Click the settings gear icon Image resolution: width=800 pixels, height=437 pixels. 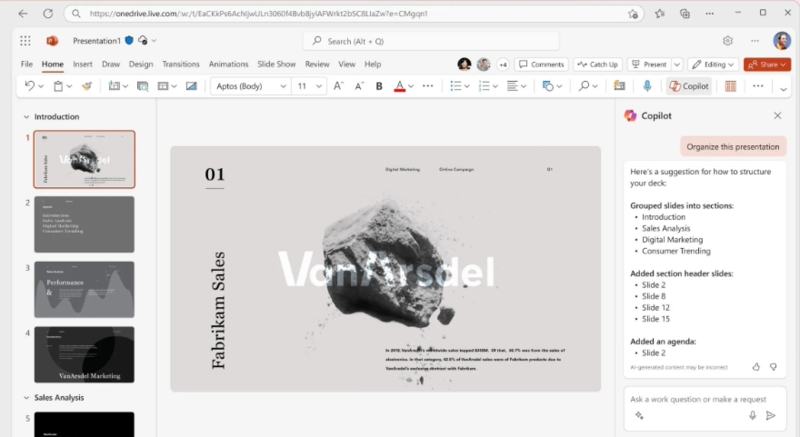[728, 41]
